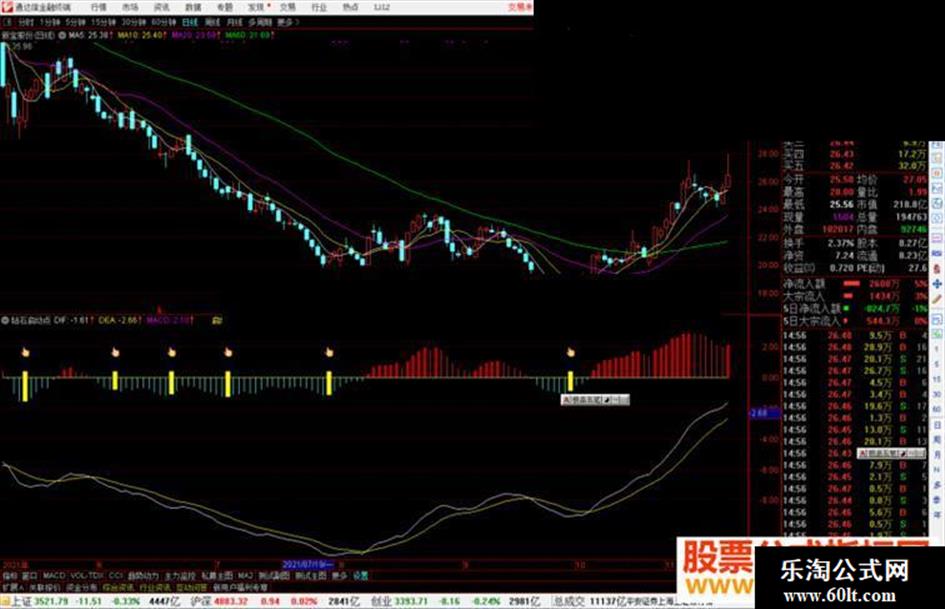945x609 pixels.
Task: Switch to the 分时 period tab
Action: [x=25, y=22]
